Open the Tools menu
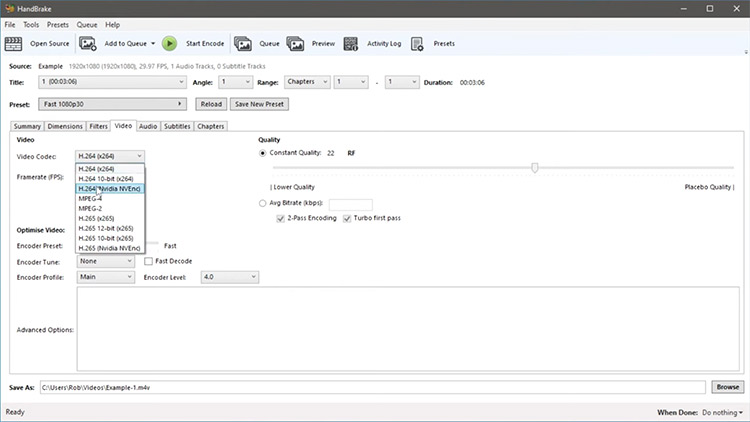The width and height of the screenshot is (750, 422). tap(31, 25)
